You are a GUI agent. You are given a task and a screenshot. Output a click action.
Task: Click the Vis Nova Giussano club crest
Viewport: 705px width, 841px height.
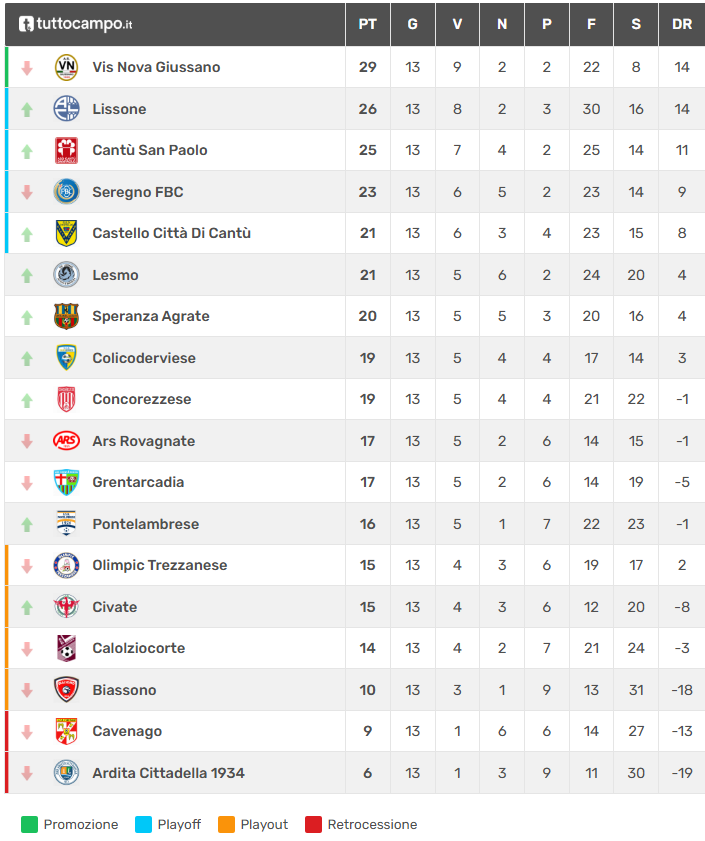pyautogui.click(x=66, y=67)
